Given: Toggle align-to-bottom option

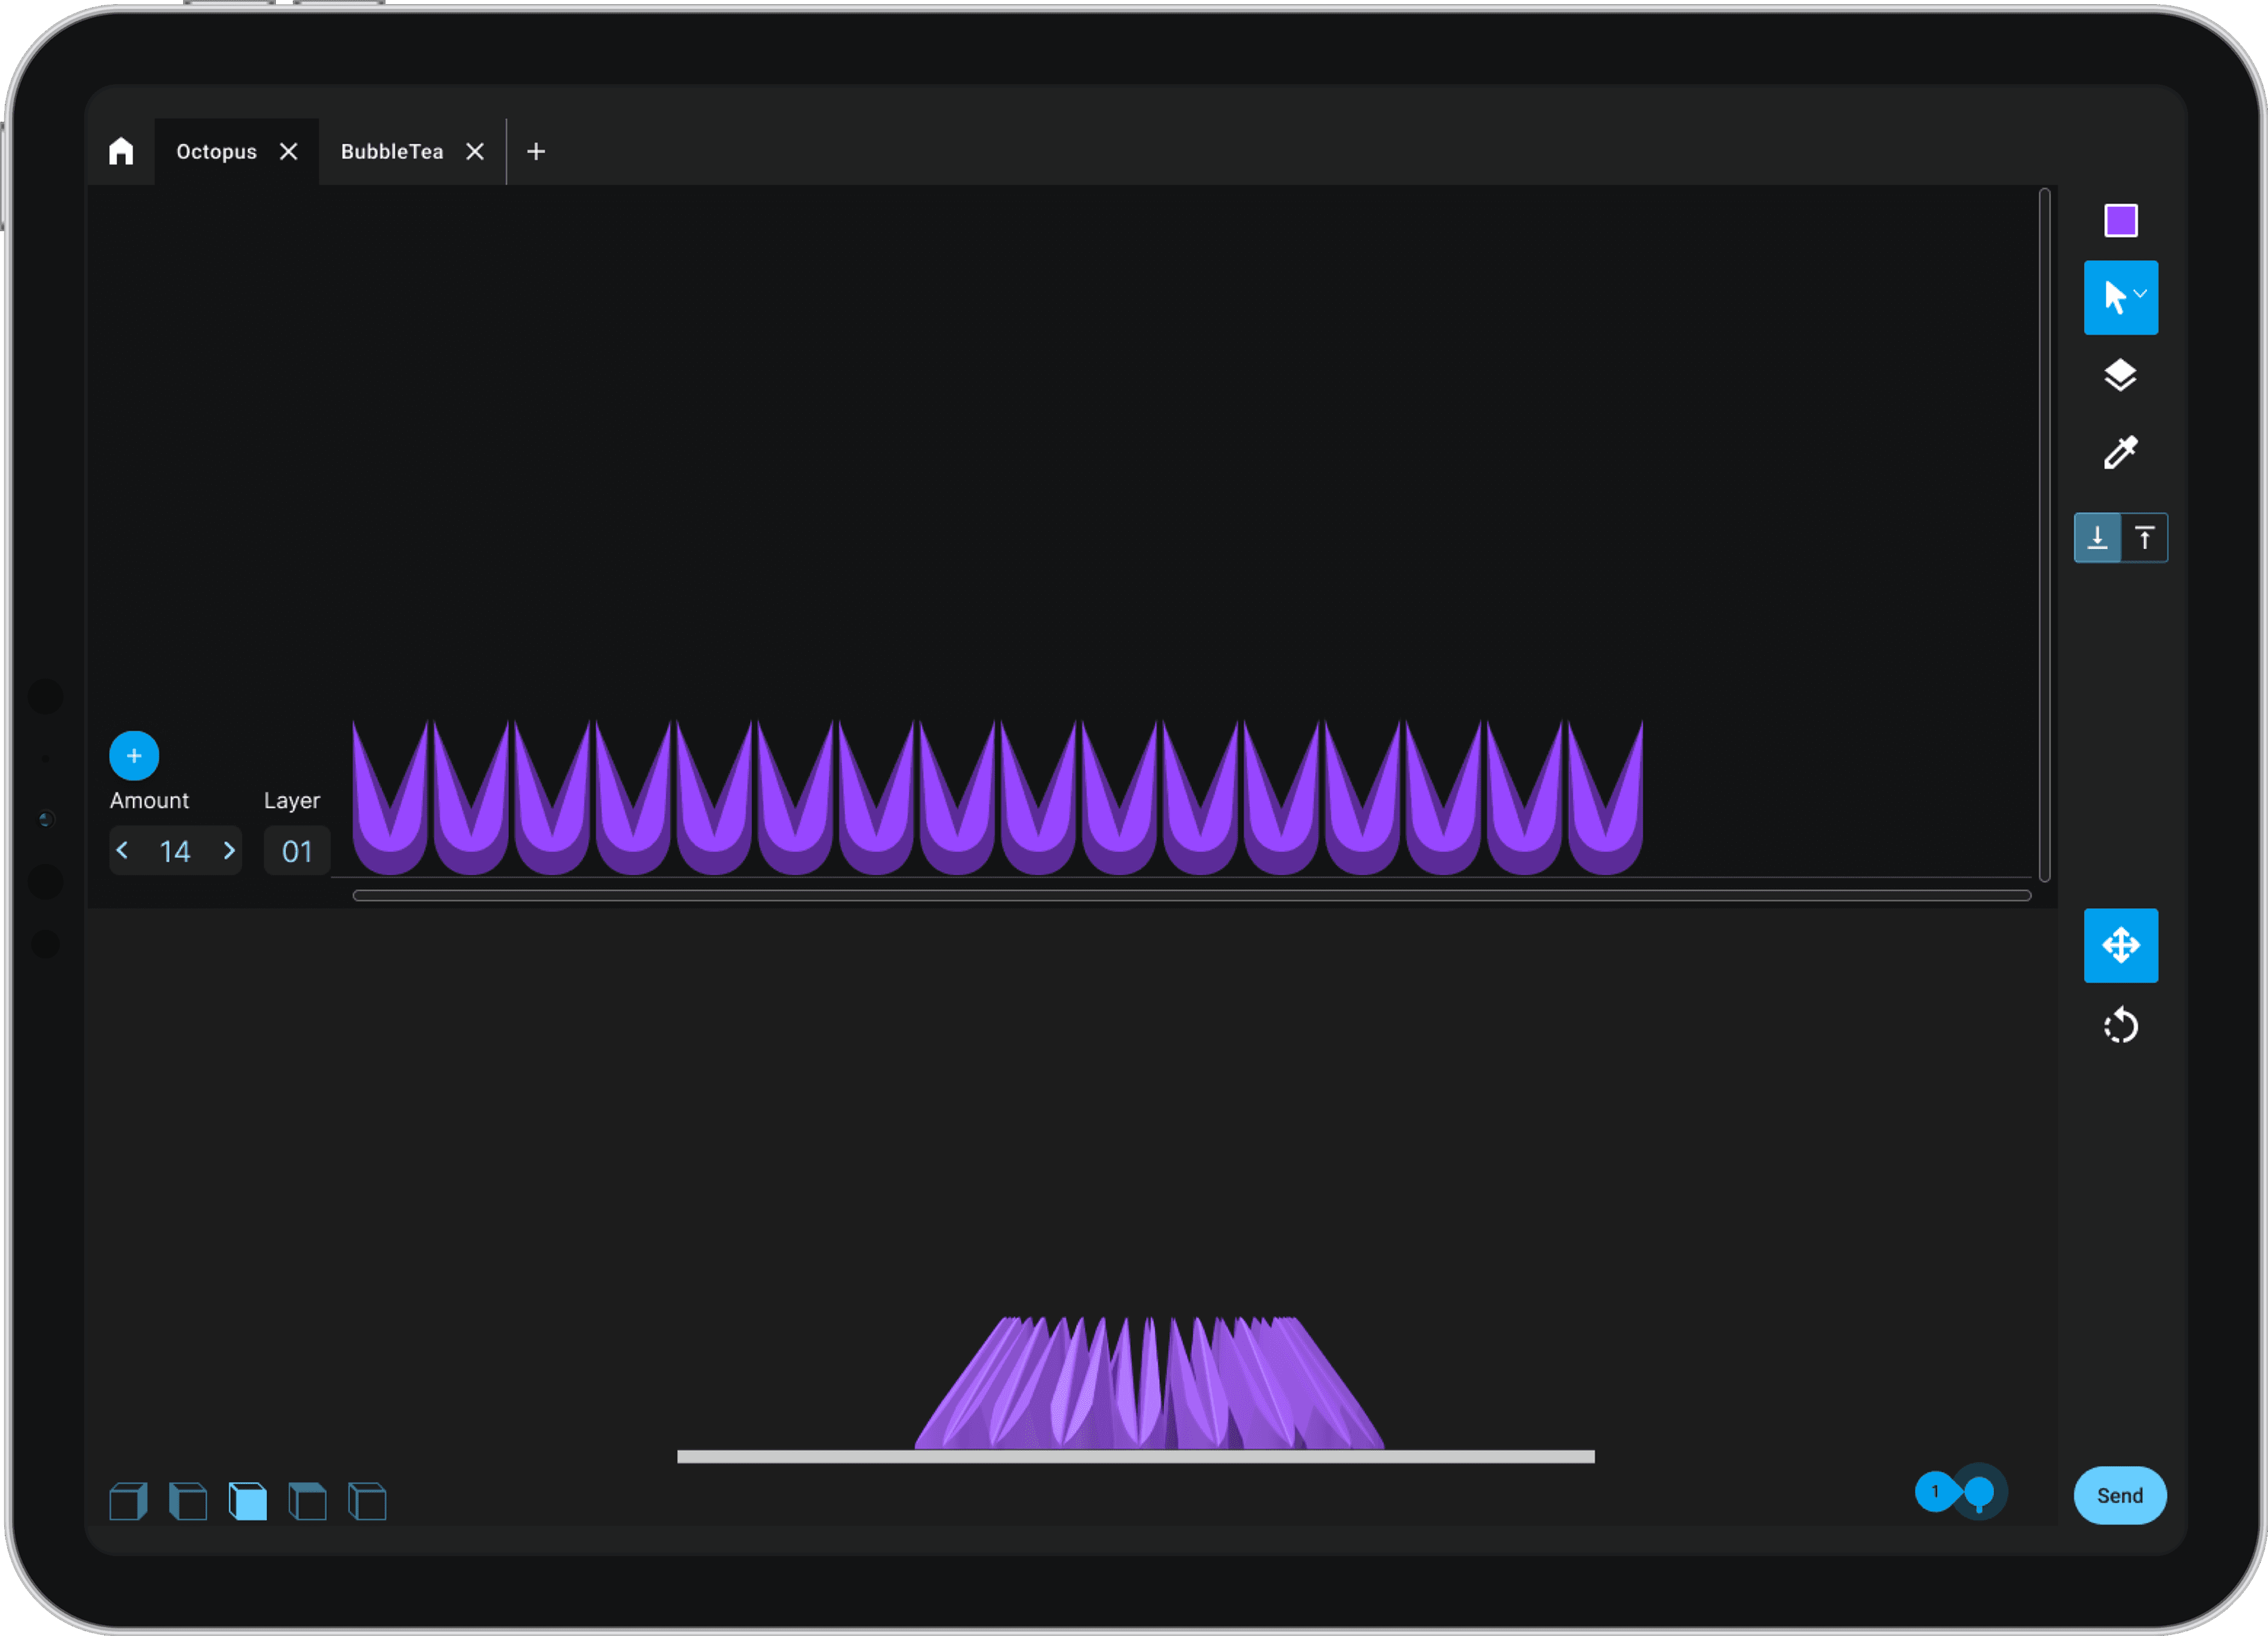Looking at the screenshot, I should coord(2097,538).
